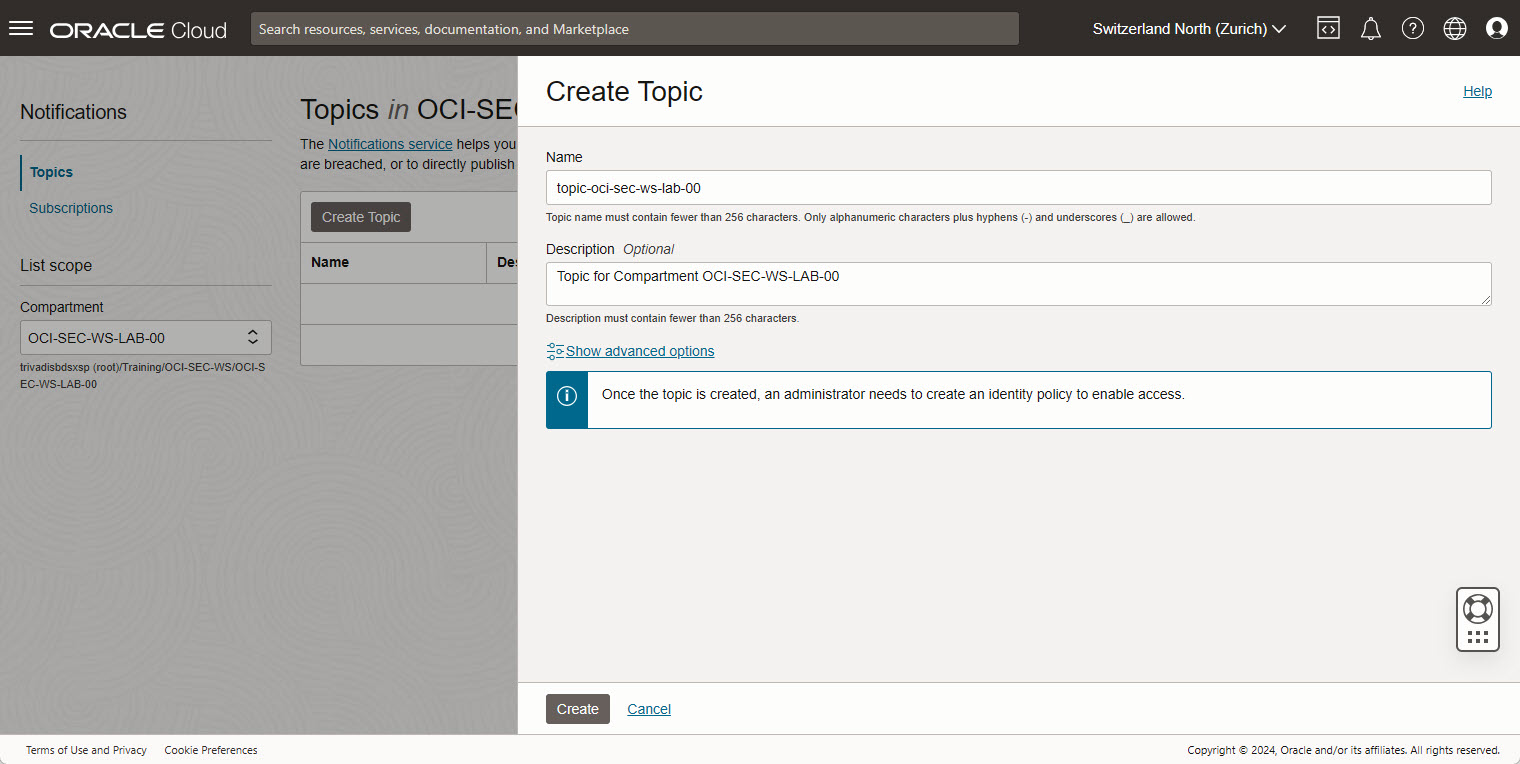Open the support lifebuoy widget
The height and width of the screenshot is (764, 1520).
[1478, 608]
